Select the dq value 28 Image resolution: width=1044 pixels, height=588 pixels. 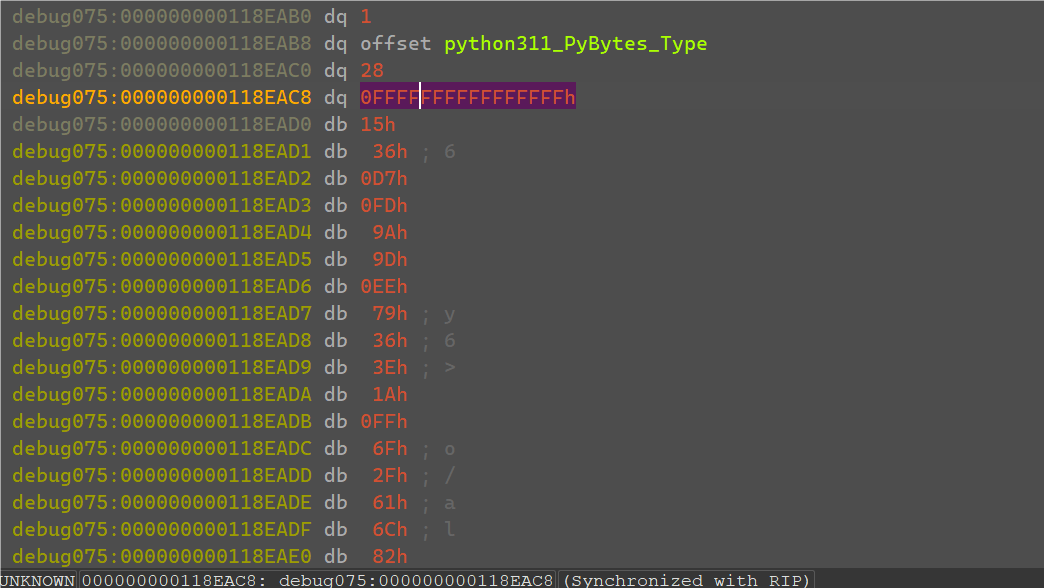[x=372, y=71]
